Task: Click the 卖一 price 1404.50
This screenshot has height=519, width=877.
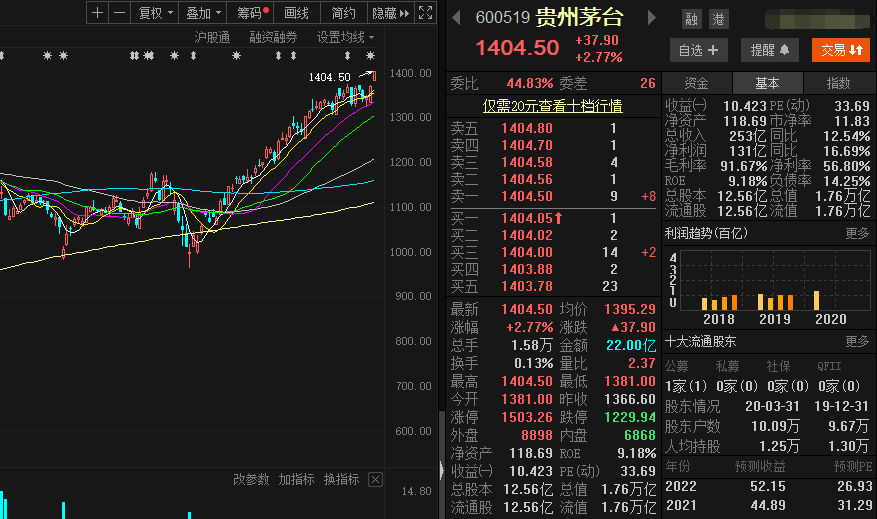Action: 527,196
